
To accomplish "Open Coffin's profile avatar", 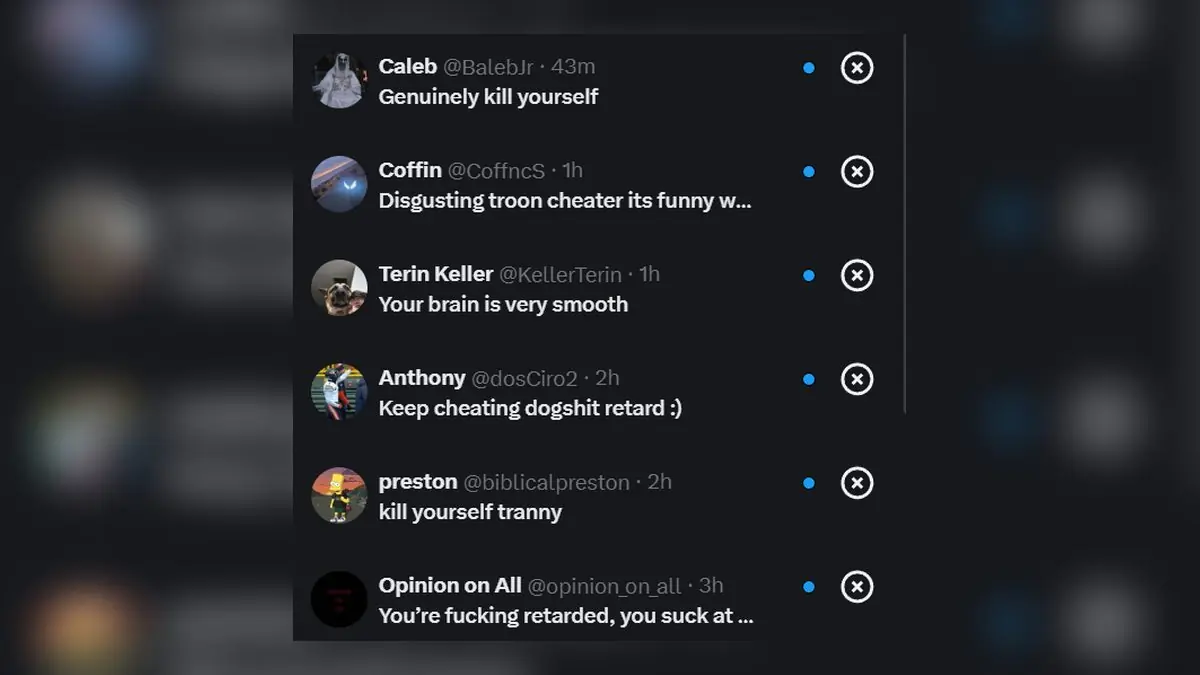I will [x=339, y=184].
